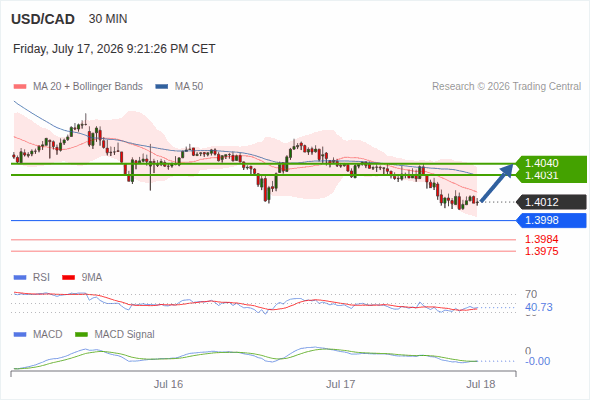The width and height of the screenshot is (590, 400).
Task: Click the Jul 17 date axis marker
Action: (x=341, y=384)
